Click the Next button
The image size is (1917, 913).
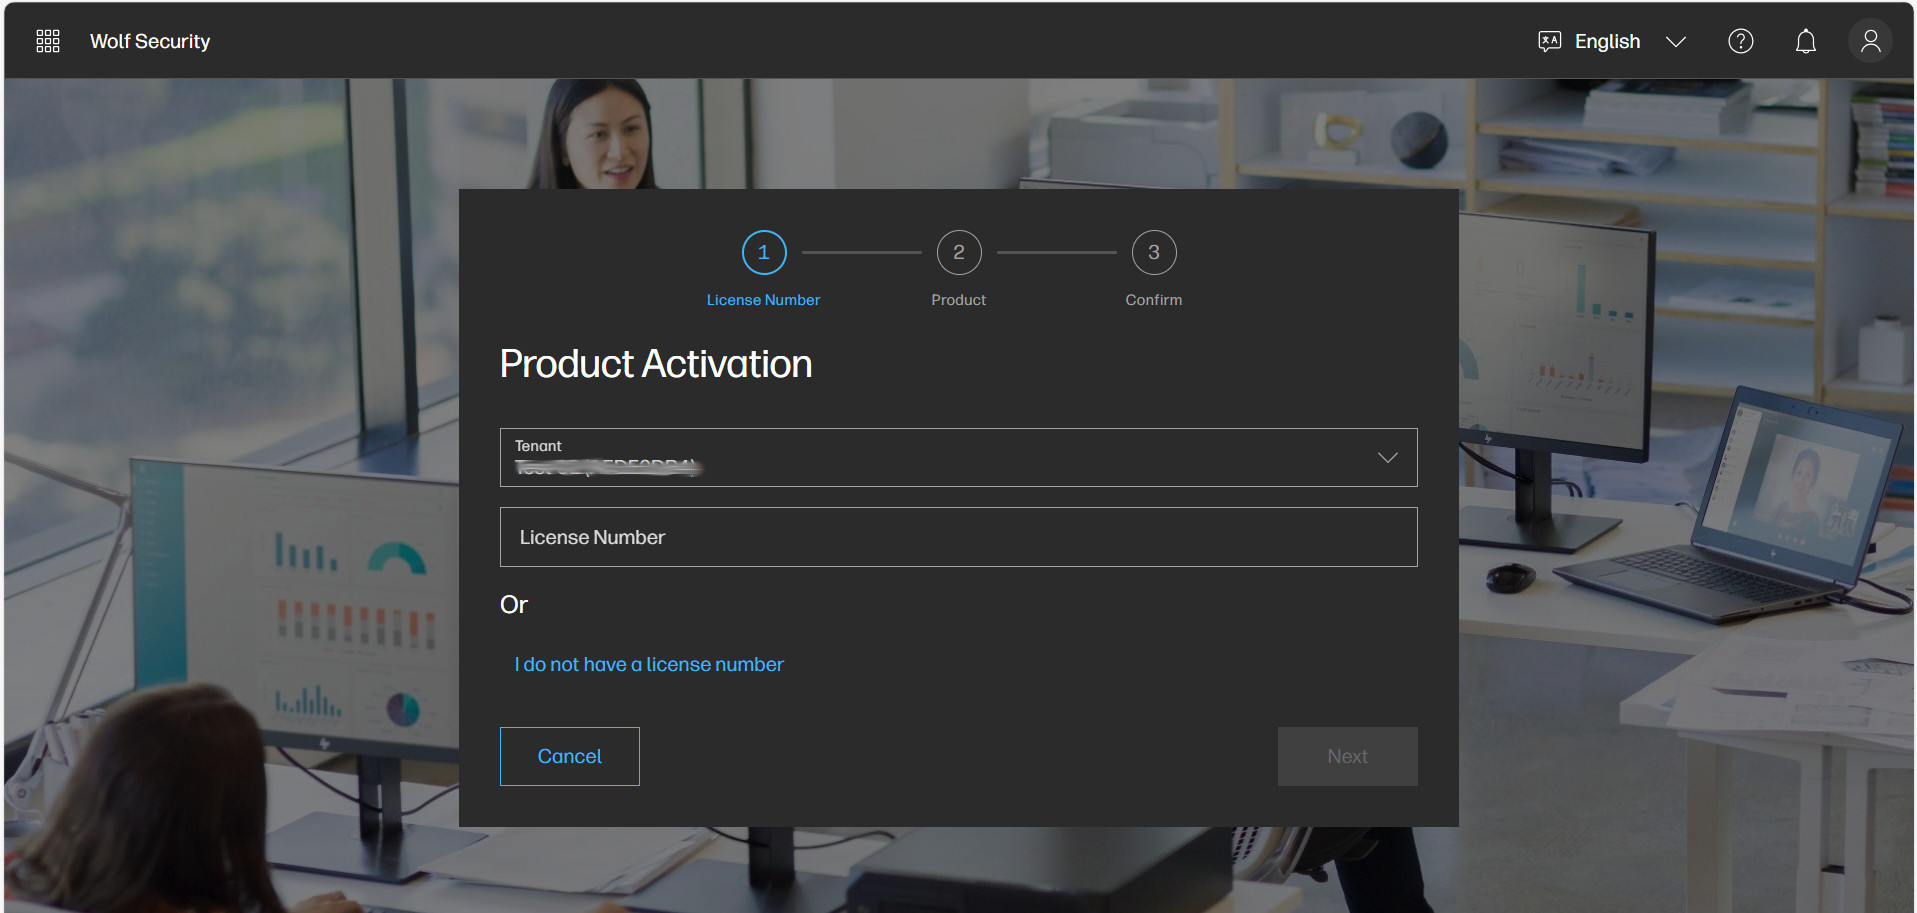pos(1347,756)
